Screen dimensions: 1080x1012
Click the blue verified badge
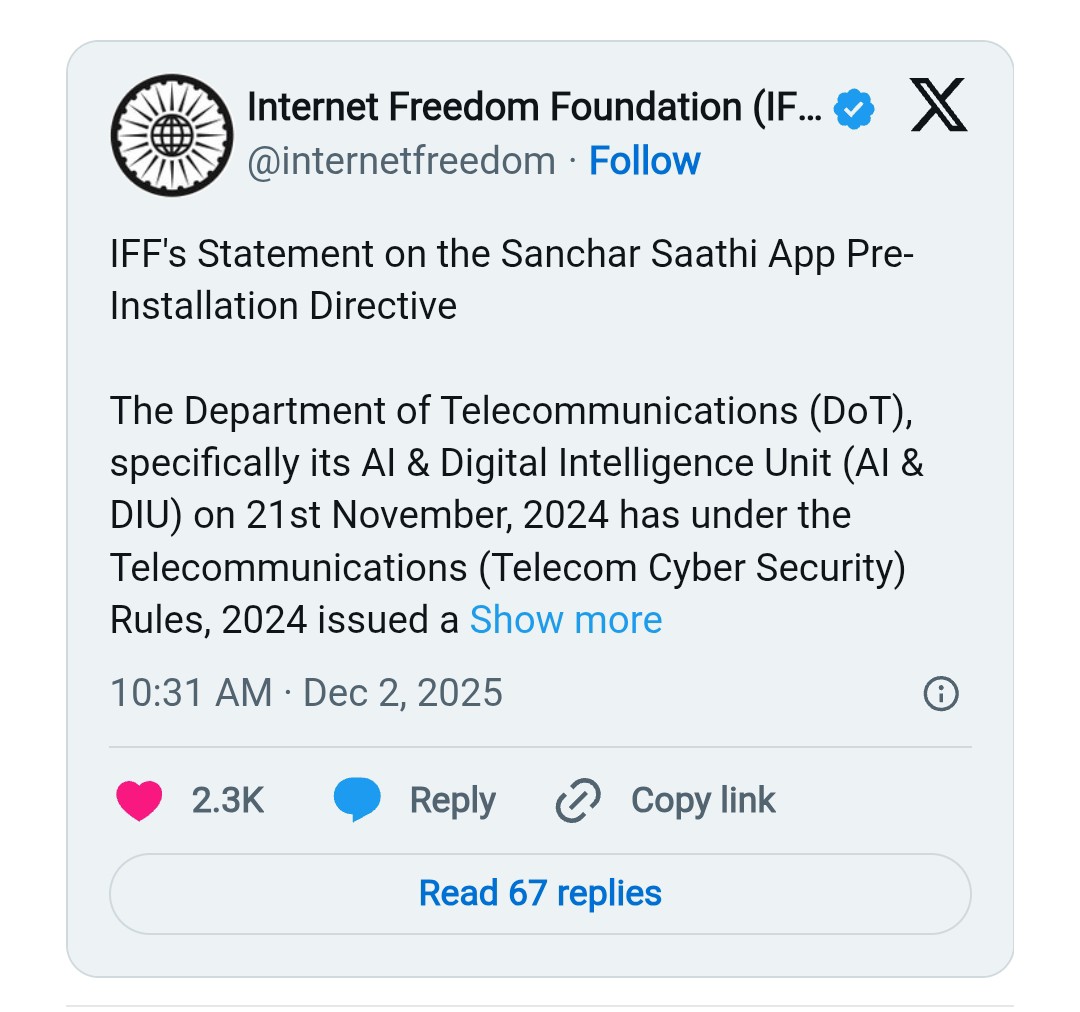pyautogui.click(x=855, y=109)
